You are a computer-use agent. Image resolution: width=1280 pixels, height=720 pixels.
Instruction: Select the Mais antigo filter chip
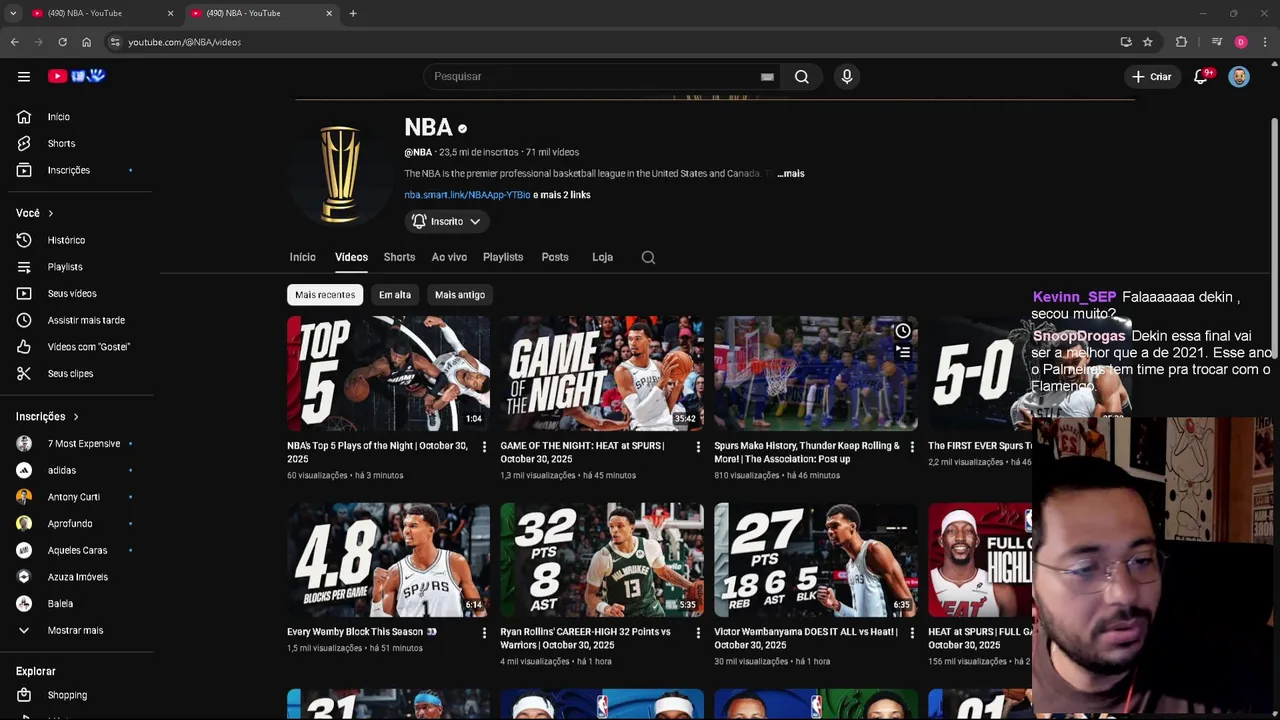click(460, 295)
